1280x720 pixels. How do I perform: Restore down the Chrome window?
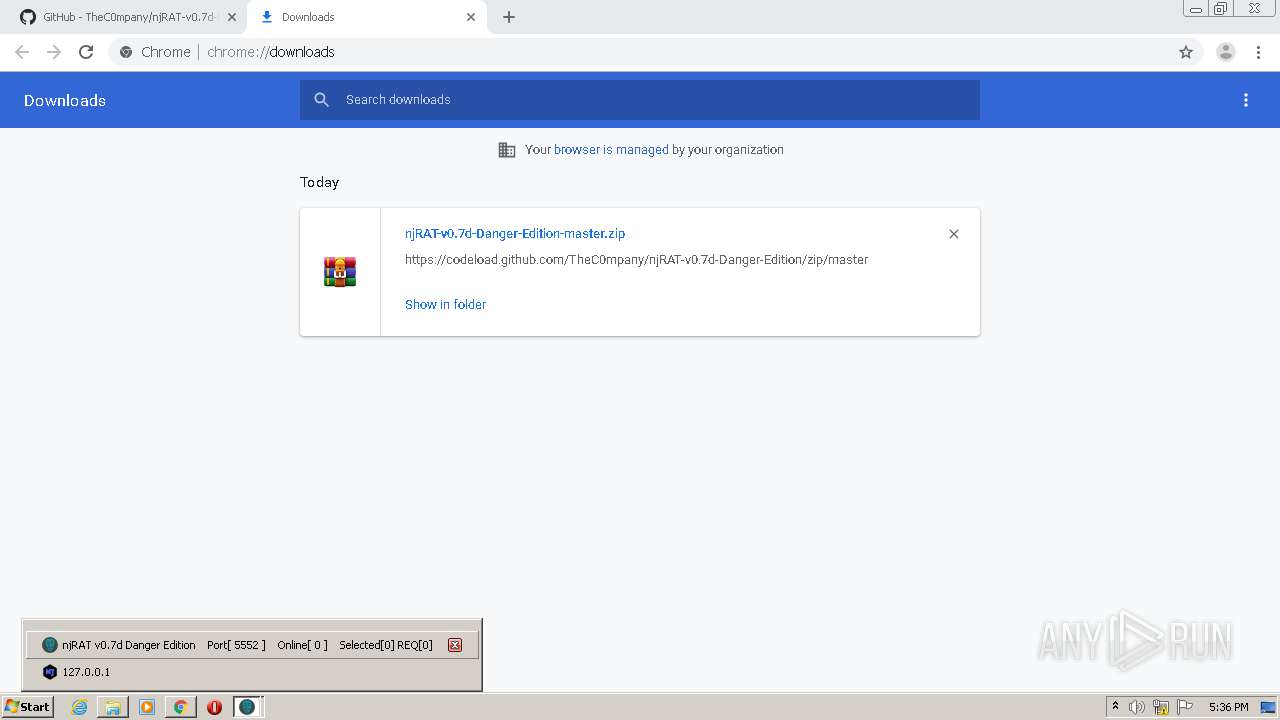click(1221, 9)
